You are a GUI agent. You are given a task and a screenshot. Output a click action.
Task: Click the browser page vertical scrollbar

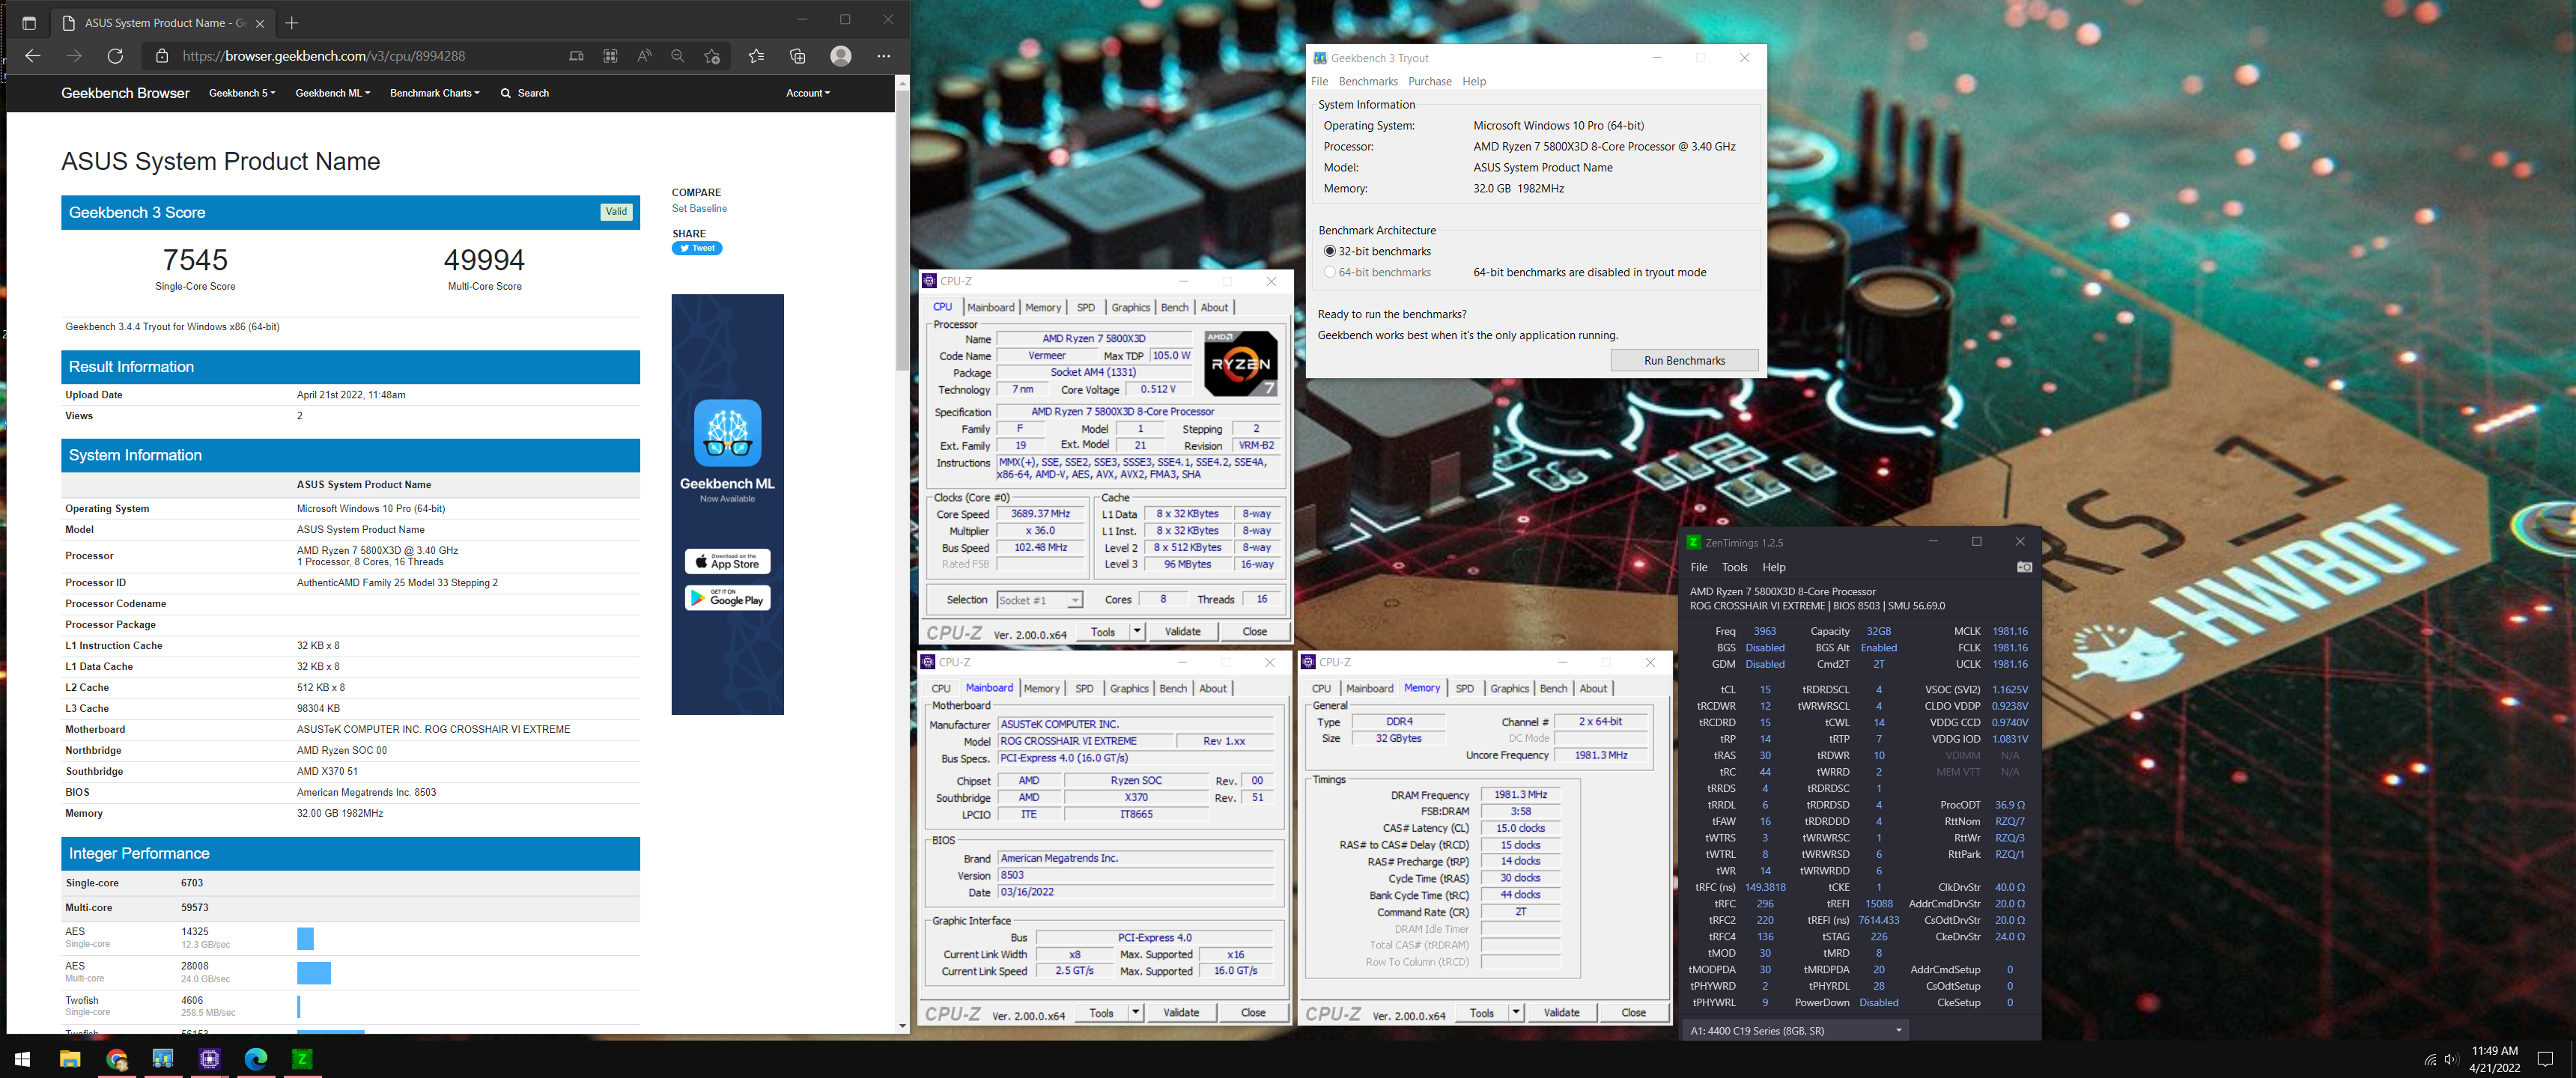(902, 230)
